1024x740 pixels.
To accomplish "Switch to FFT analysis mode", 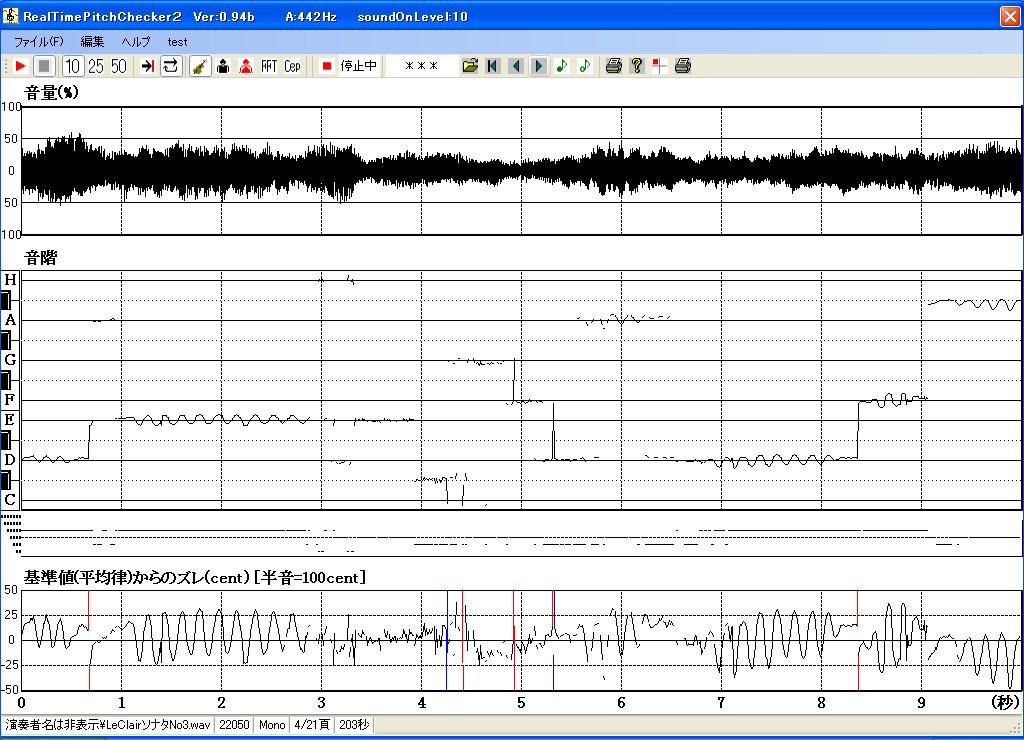I will coord(269,66).
